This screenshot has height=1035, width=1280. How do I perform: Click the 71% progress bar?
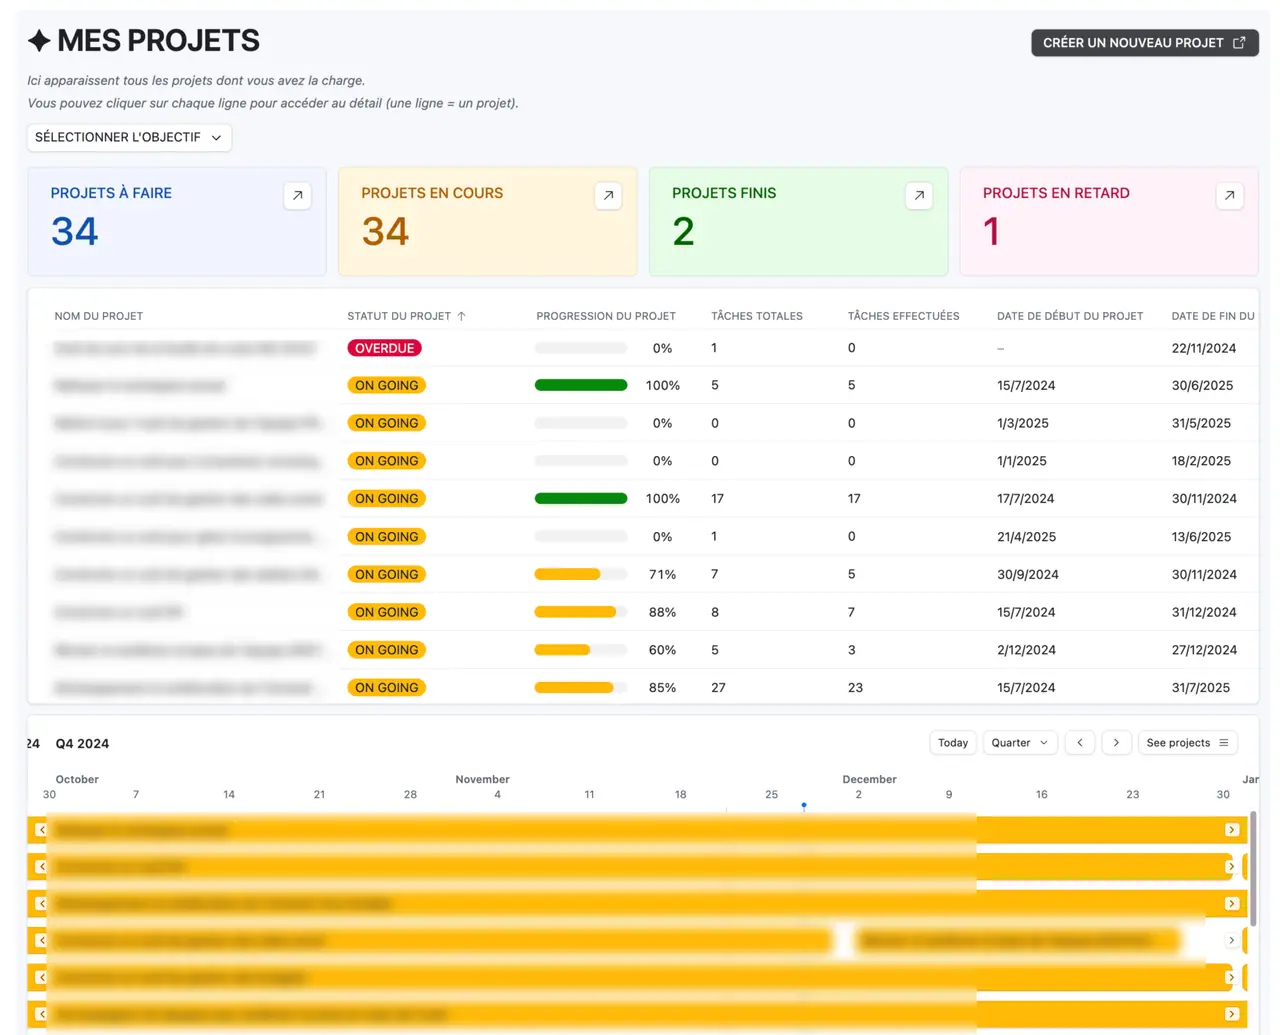[581, 575]
